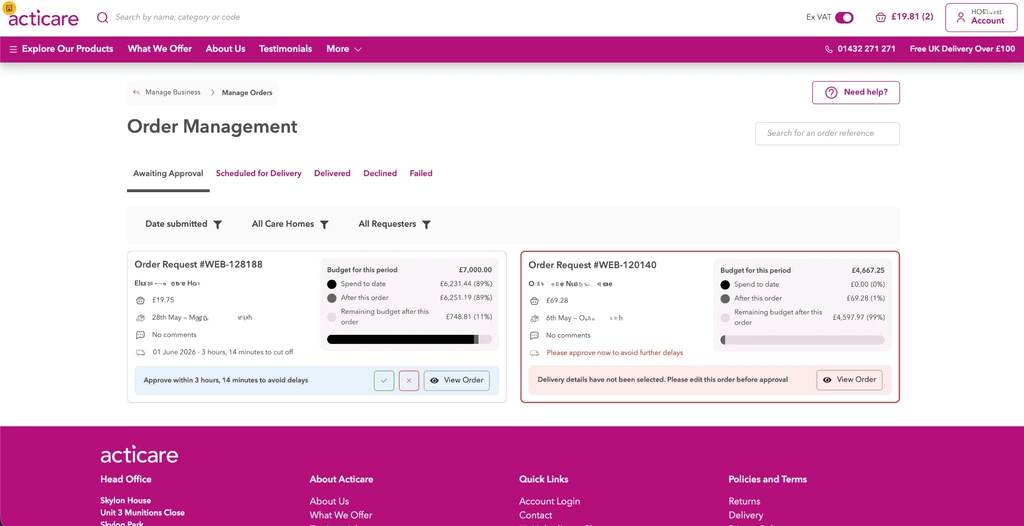This screenshot has width=1024, height=526.
Task: Open the All Care Homes filter
Action: [x=290, y=224]
